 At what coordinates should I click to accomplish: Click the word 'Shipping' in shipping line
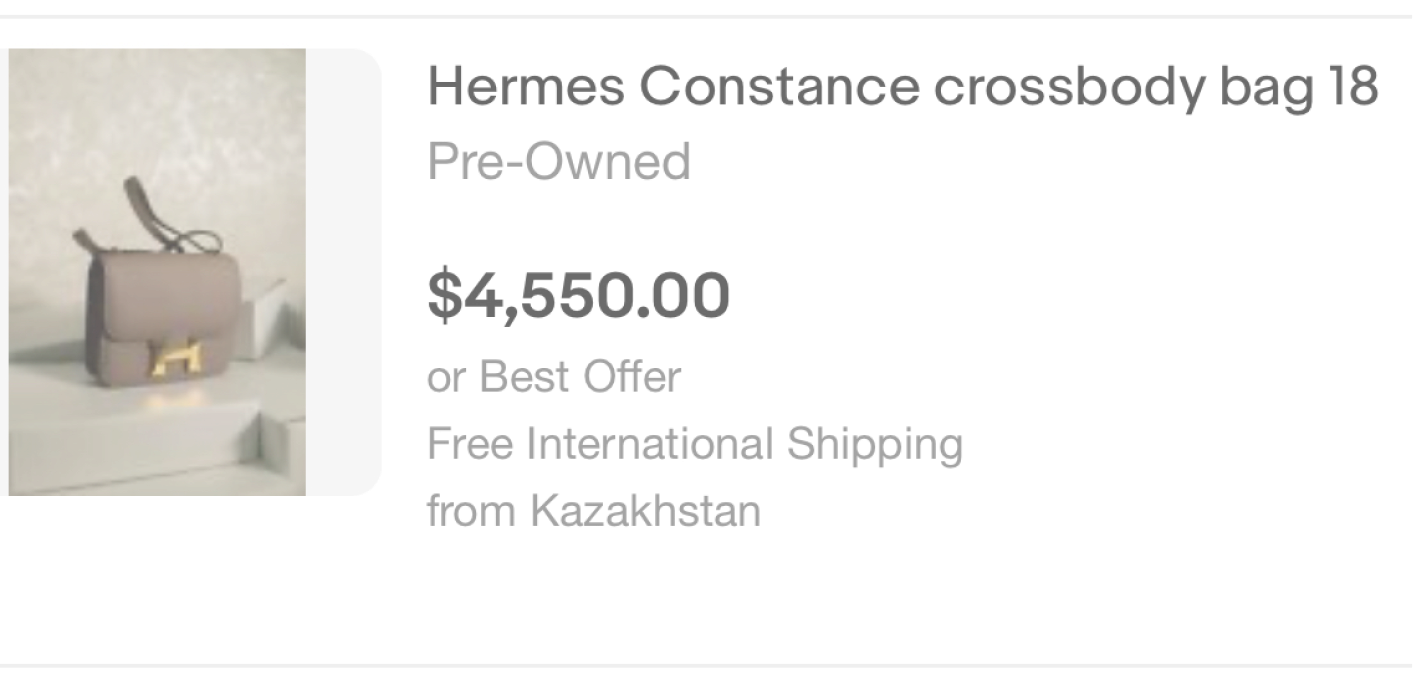tap(874, 443)
